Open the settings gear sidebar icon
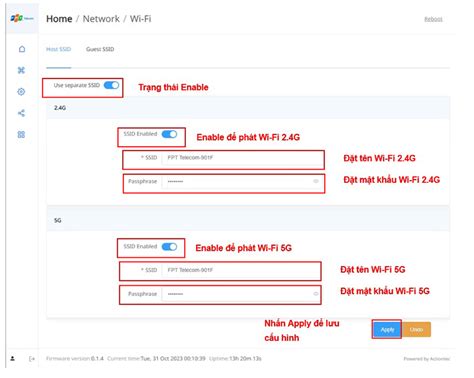The height and width of the screenshot is (378, 474). coord(21,92)
